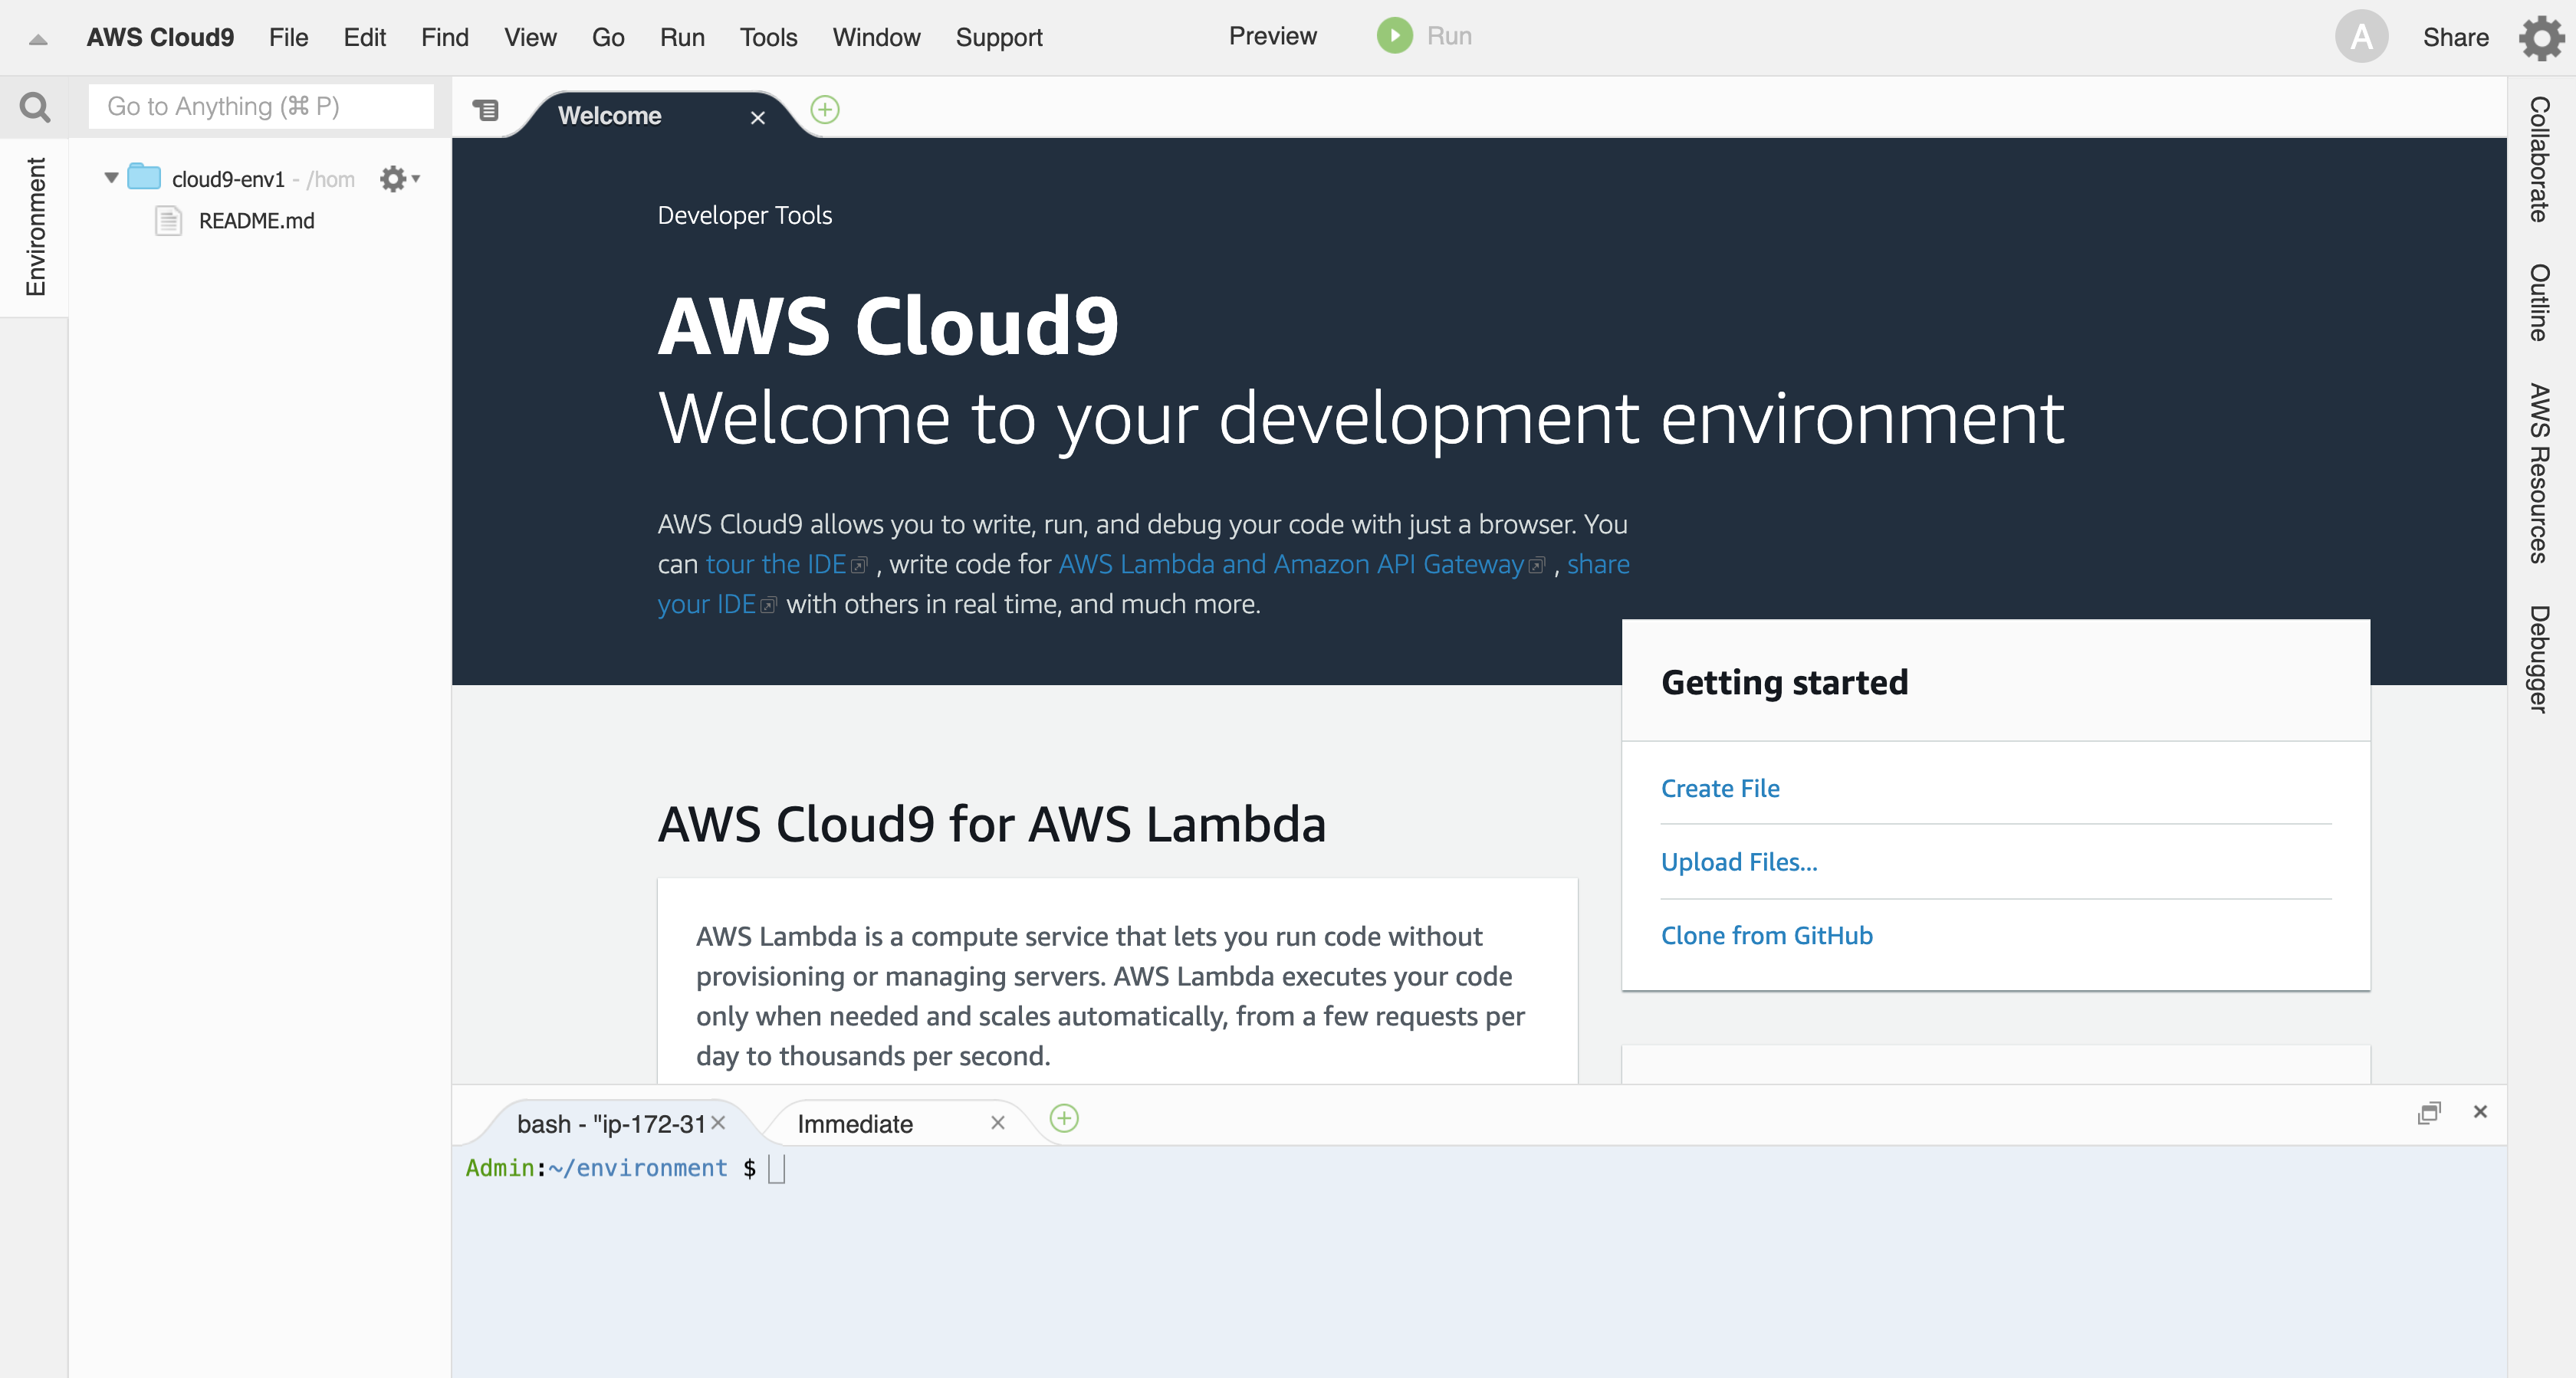Maximize the console panel

[2429, 1112]
